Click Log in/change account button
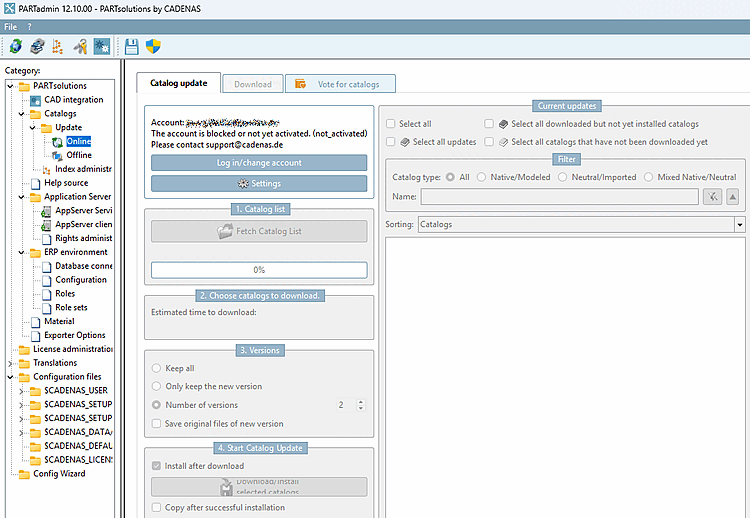This screenshot has width=750, height=518. (259, 163)
